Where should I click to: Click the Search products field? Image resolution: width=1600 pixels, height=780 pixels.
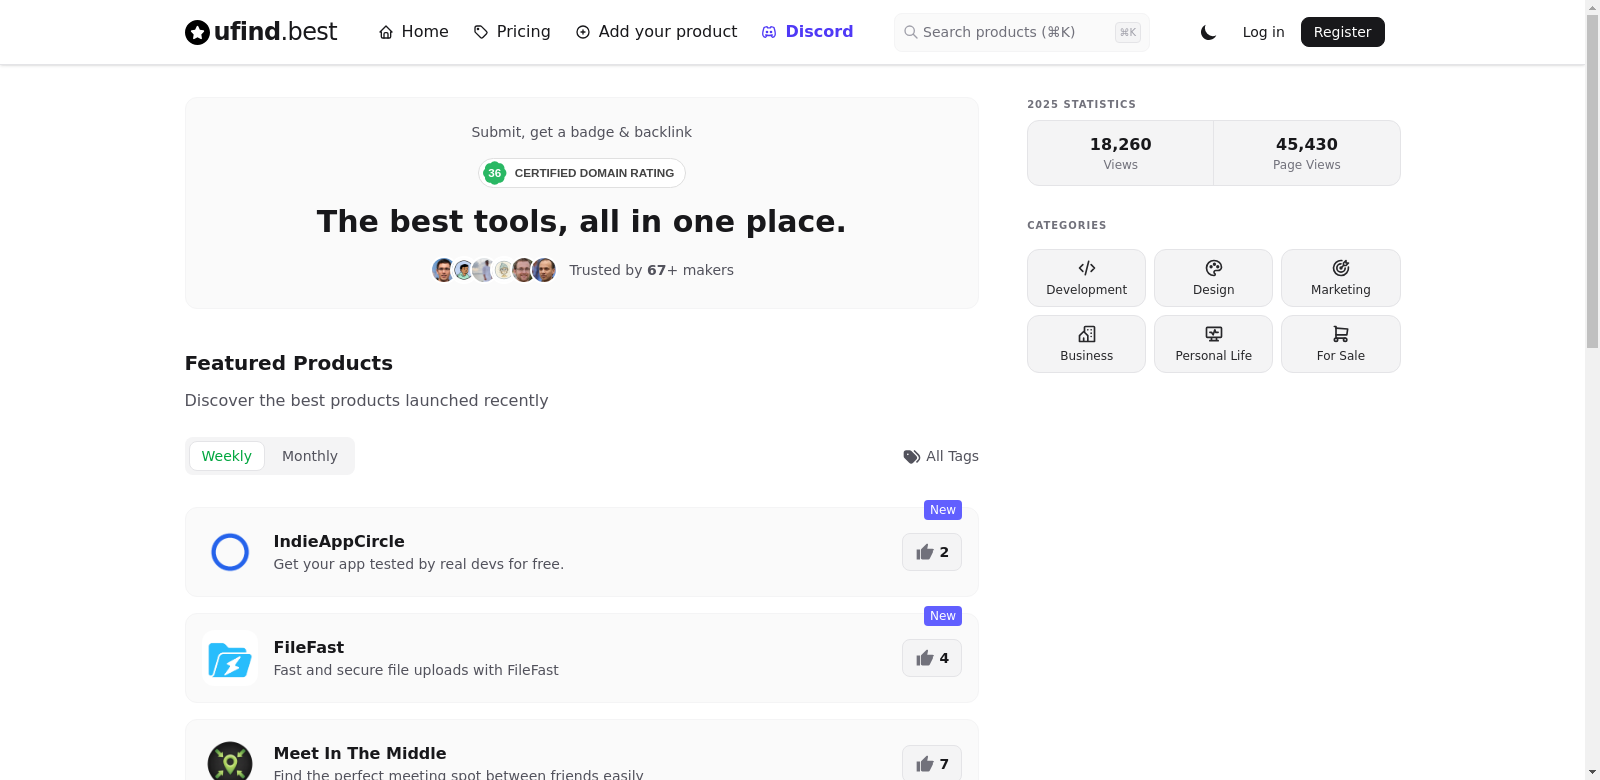[x=1010, y=32]
